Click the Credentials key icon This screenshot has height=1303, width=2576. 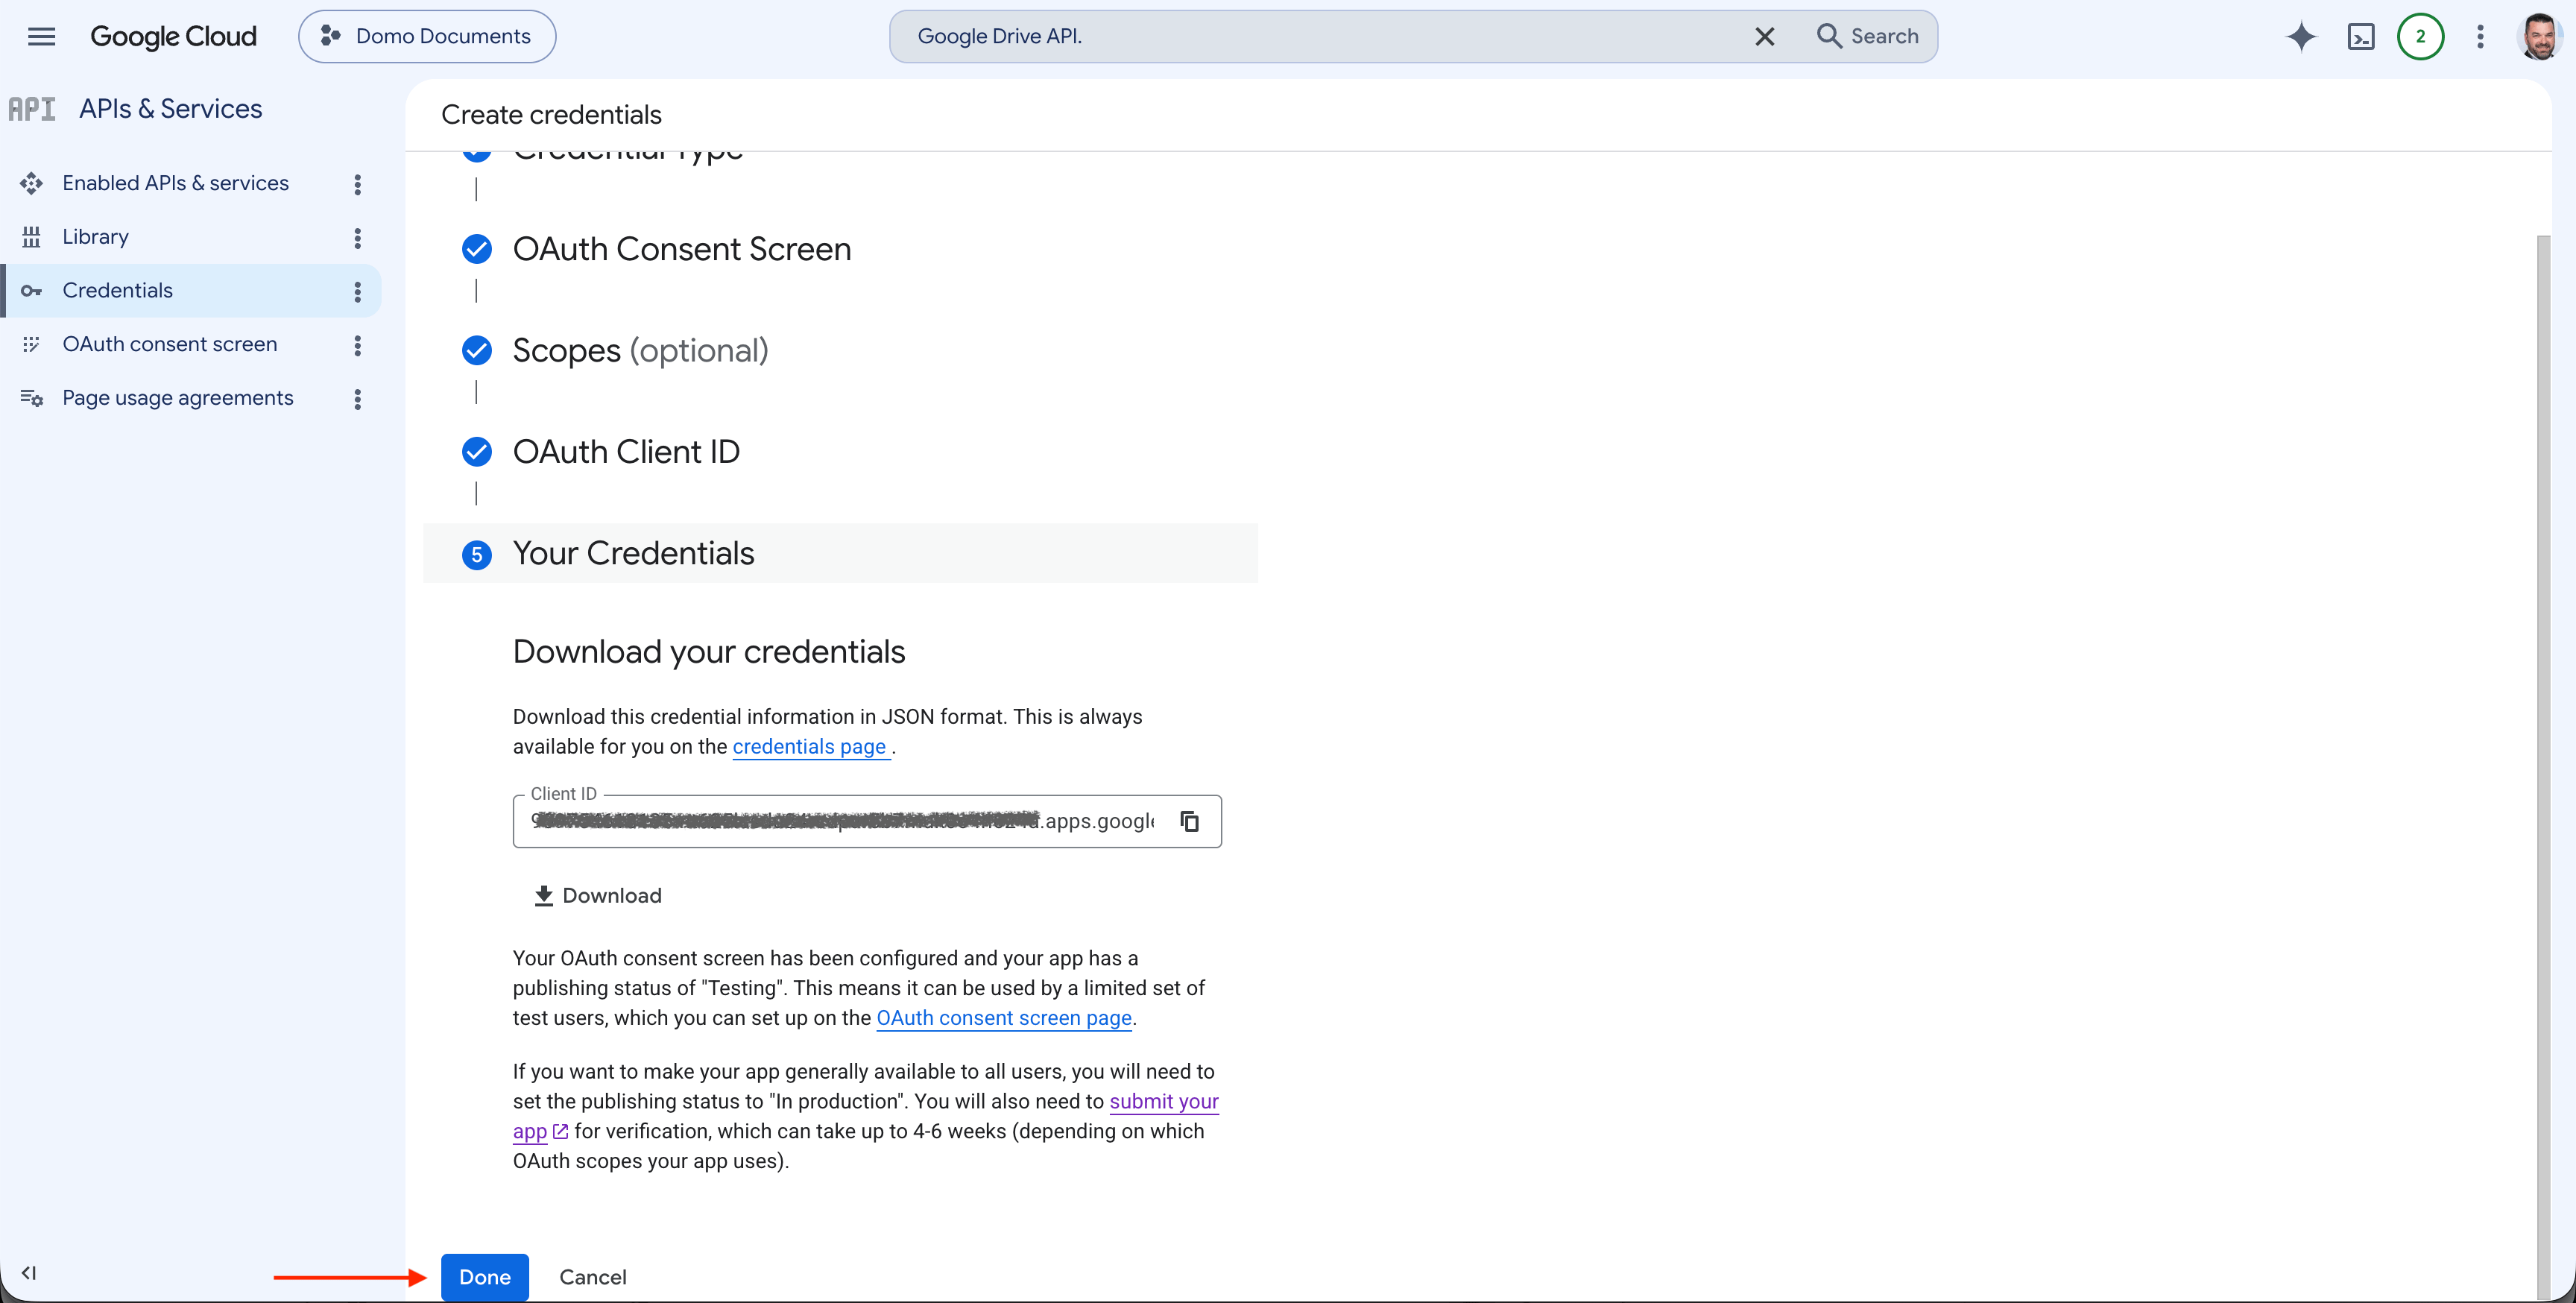pyautogui.click(x=31, y=291)
